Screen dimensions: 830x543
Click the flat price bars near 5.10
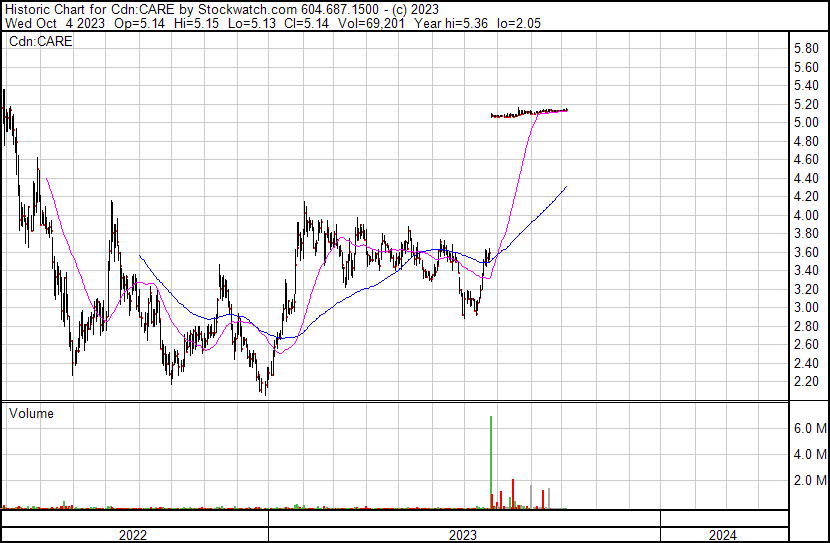528,113
